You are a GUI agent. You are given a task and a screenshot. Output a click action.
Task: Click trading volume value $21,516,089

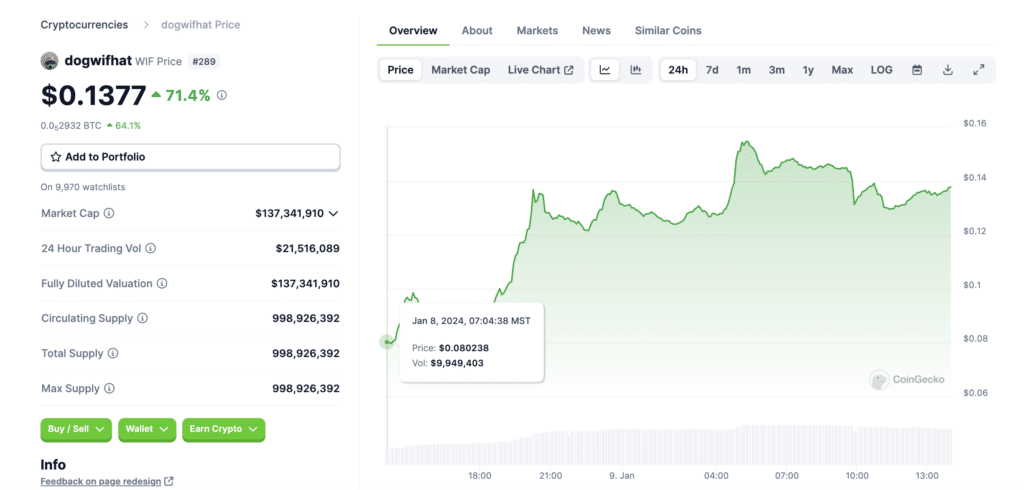[308, 248]
